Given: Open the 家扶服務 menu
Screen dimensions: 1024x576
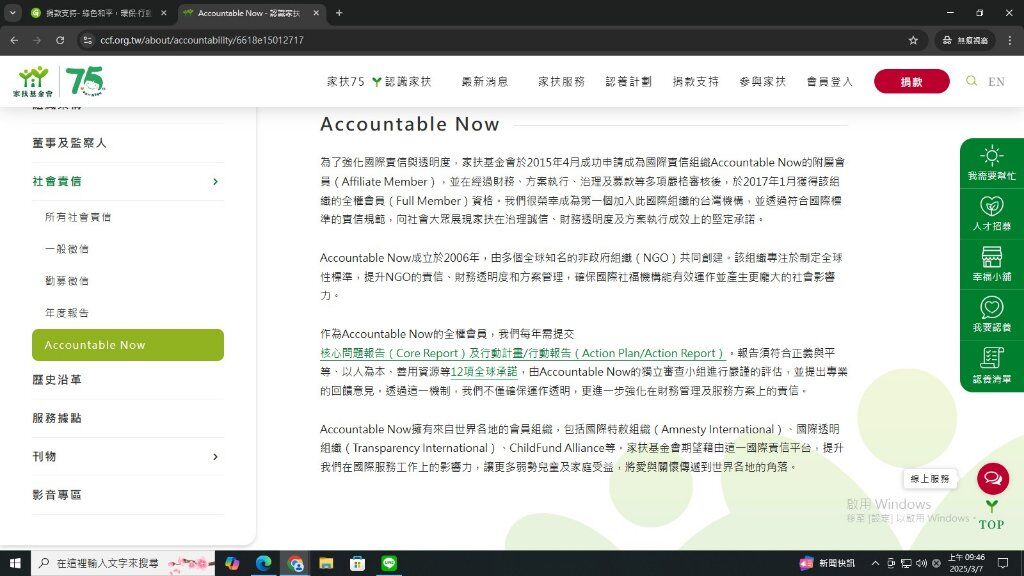Looking at the screenshot, I should (x=561, y=82).
